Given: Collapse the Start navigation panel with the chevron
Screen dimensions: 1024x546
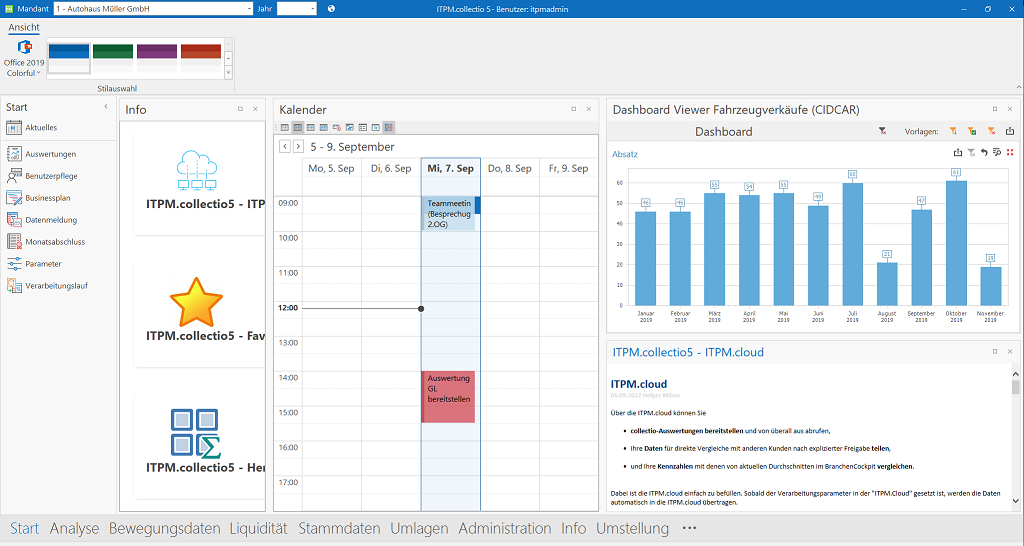Looking at the screenshot, I should [106, 106].
